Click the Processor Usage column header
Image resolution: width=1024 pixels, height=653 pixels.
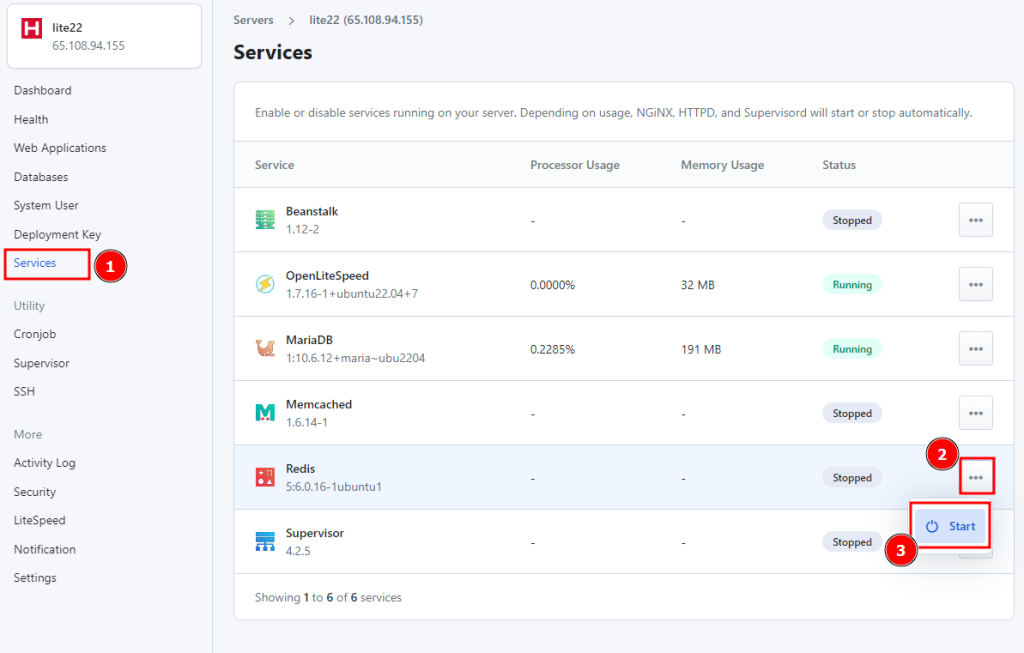tap(575, 165)
